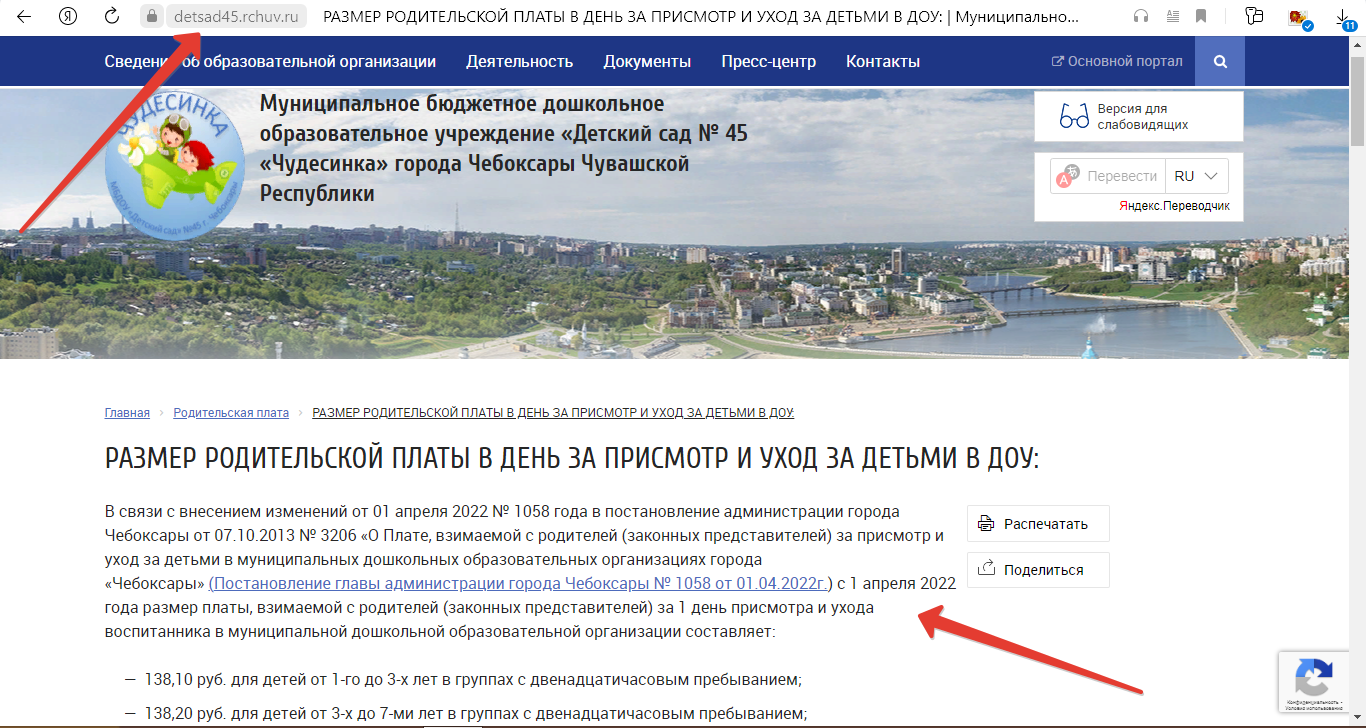This screenshot has height=728, width=1366.
Task: Activate the headphones voice assistant icon
Action: coord(1142,15)
